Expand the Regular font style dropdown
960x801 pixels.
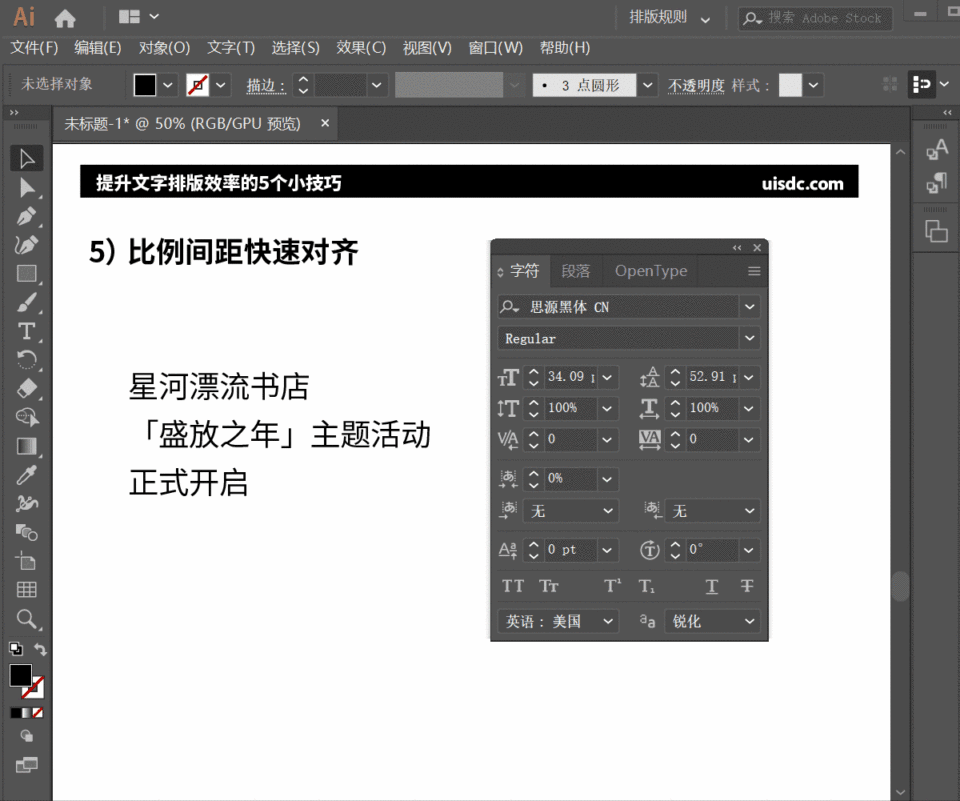click(748, 338)
